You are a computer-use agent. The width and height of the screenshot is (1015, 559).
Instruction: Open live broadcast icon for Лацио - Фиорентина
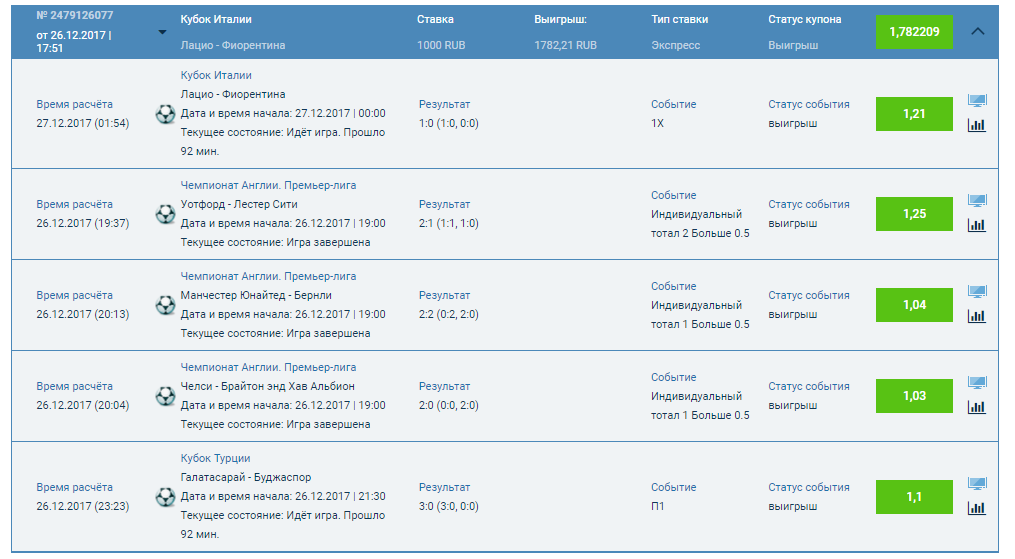(977, 101)
